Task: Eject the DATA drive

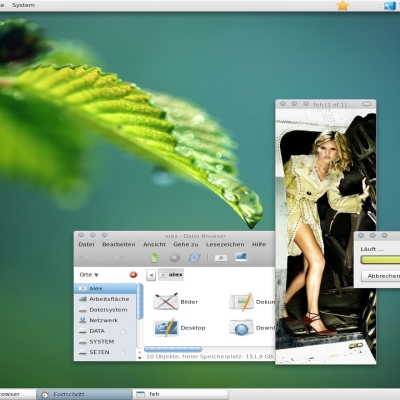Action: point(124,331)
